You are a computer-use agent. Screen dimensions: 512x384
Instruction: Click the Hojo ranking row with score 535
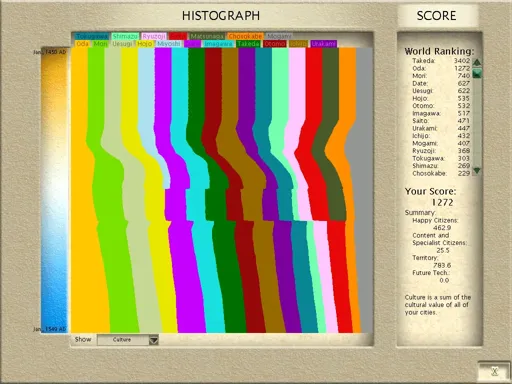441,98
